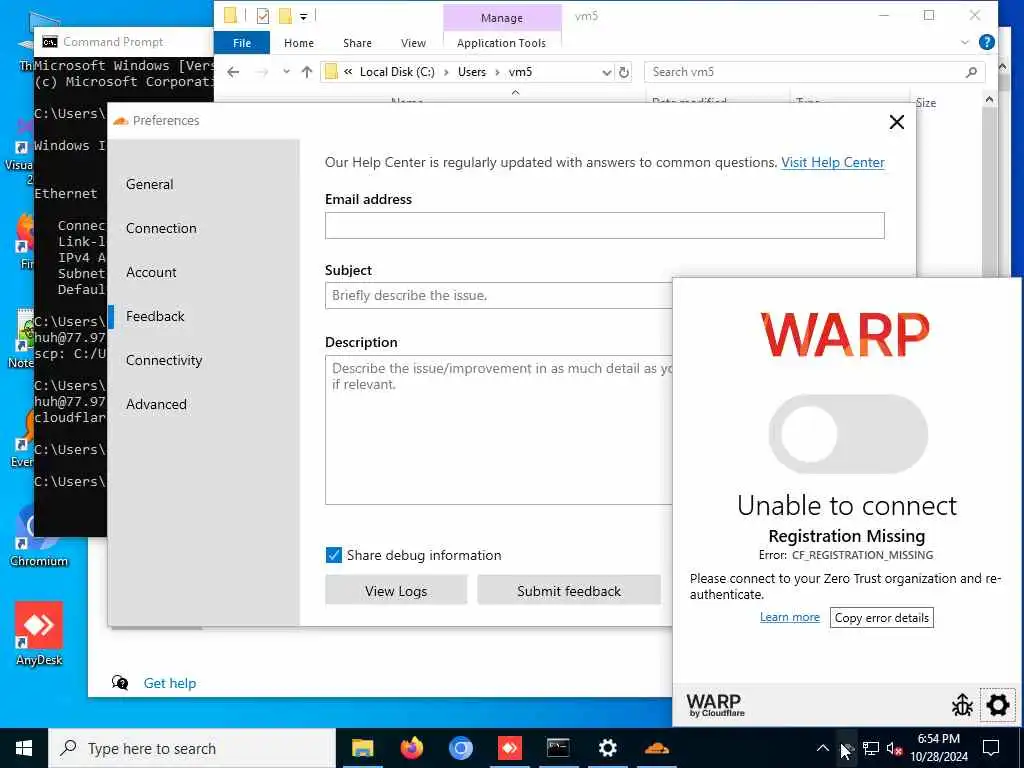Expand the Explorer ribbon chevron
The image size is (1024, 768).
pos(965,42)
